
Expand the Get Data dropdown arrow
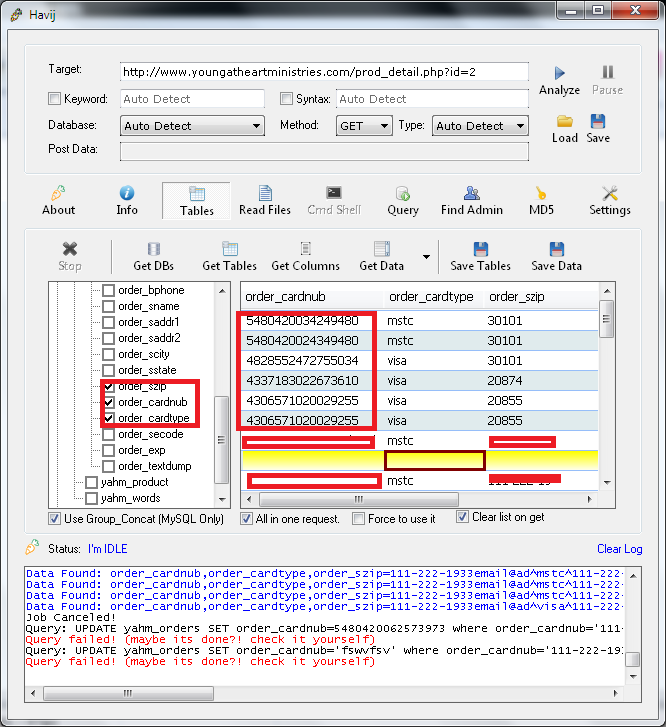426,256
